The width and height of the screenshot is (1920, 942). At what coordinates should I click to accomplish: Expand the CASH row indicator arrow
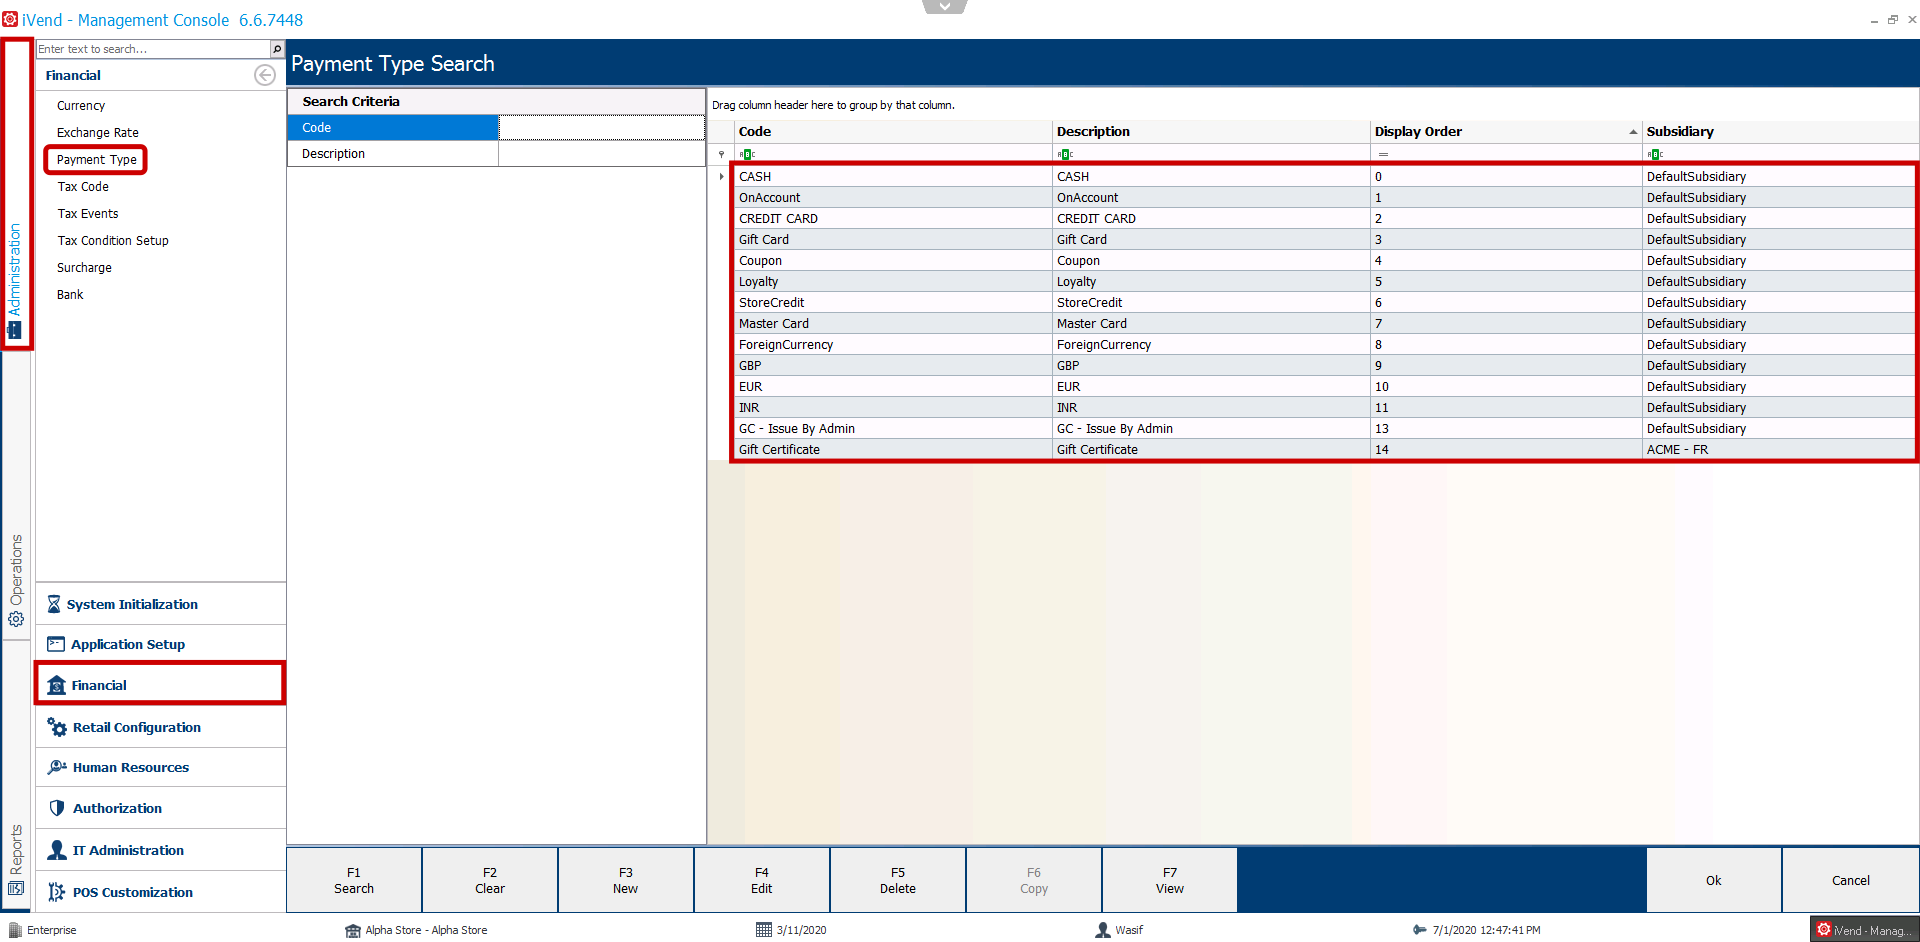coord(721,176)
